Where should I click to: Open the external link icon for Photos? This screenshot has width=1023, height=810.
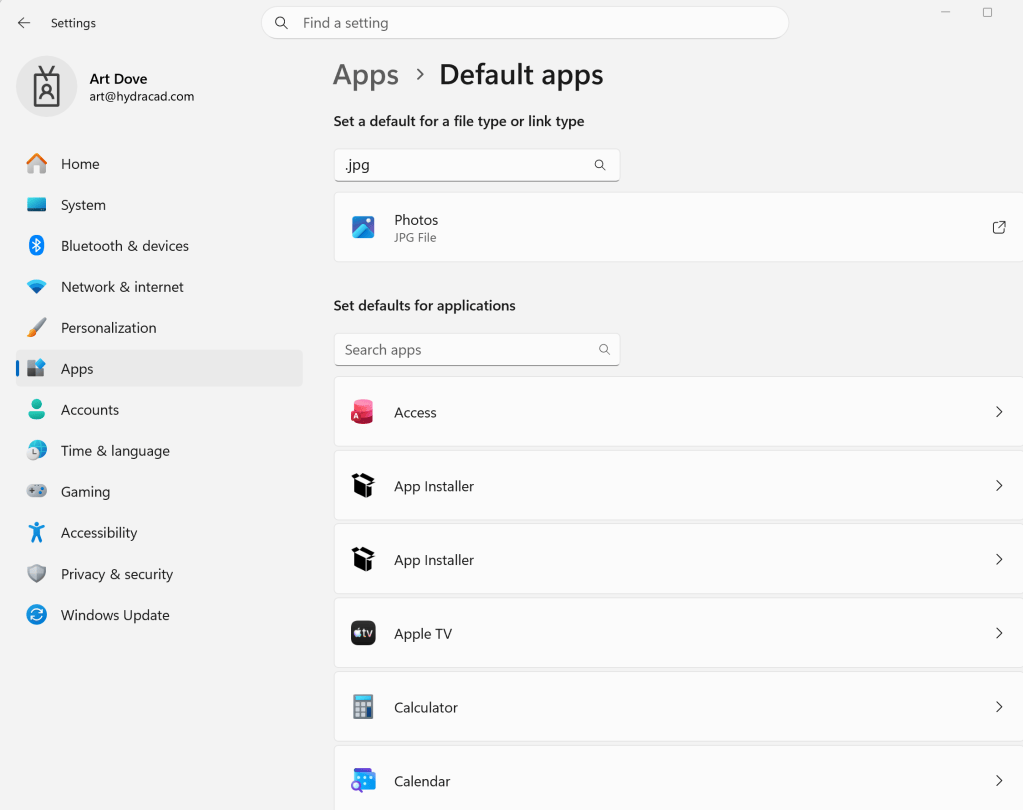pyautogui.click(x=998, y=227)
